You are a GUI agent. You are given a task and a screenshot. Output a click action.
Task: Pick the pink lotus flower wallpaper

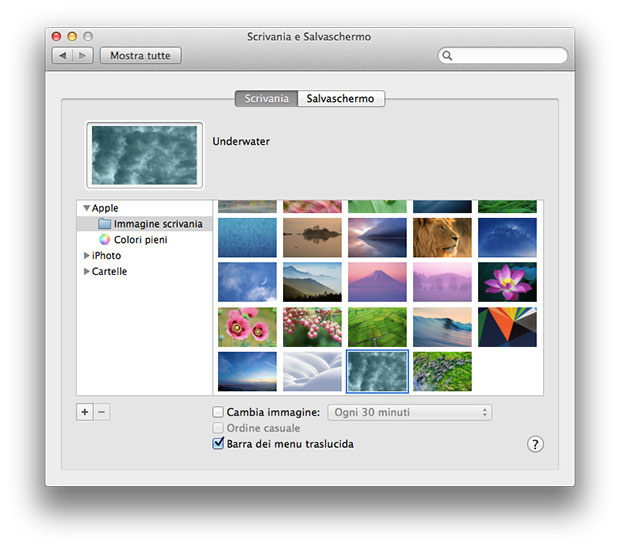click(x=507, y=282)
